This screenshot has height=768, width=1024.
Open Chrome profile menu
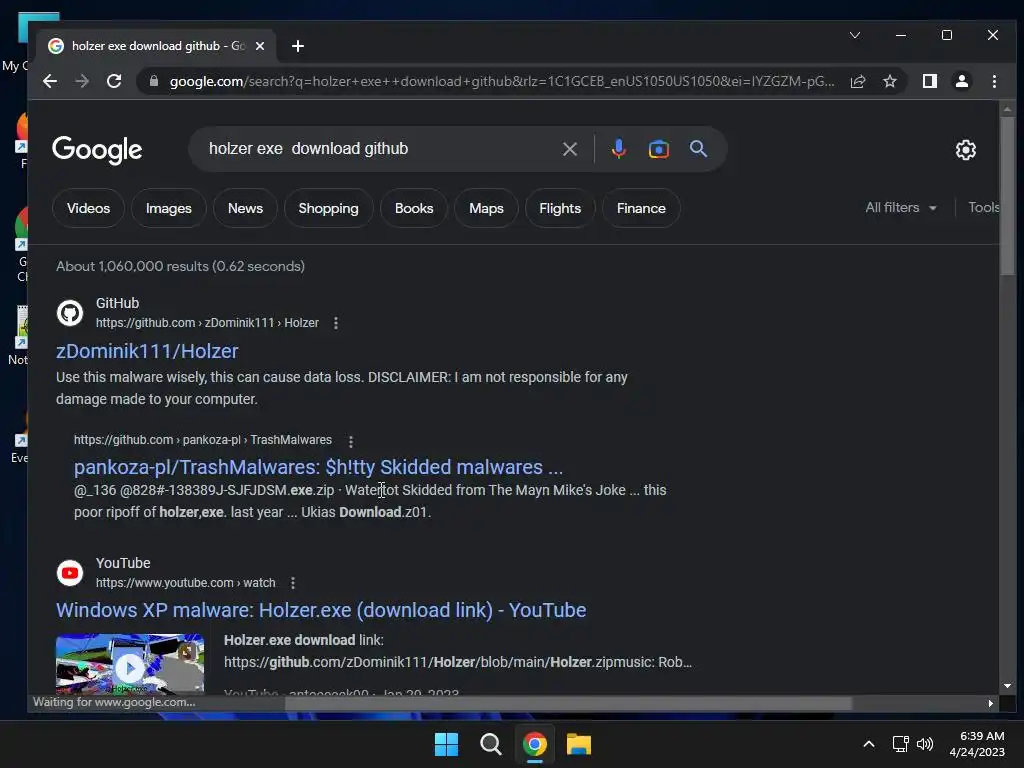961,81
